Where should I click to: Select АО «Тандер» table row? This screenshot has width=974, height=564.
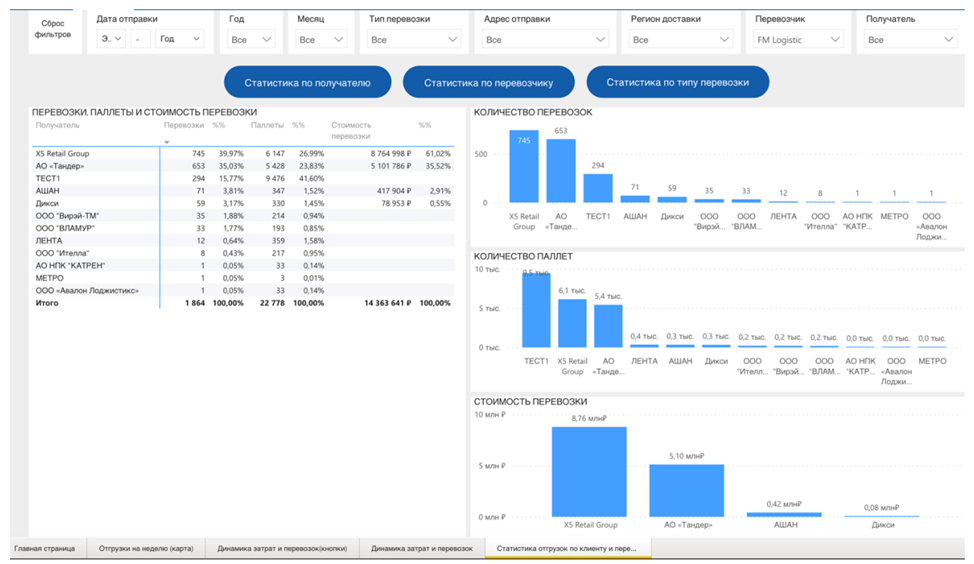coord(243,166)
